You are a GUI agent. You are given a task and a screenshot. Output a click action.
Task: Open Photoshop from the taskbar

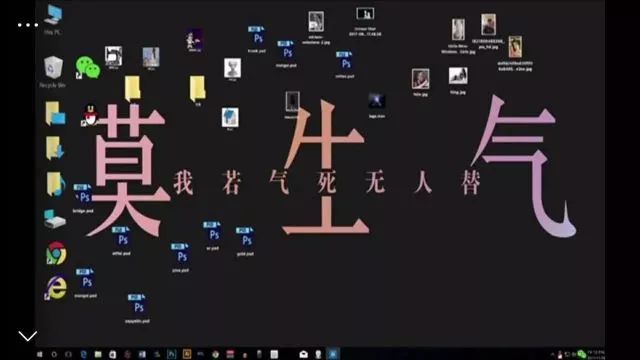[172, 354]
